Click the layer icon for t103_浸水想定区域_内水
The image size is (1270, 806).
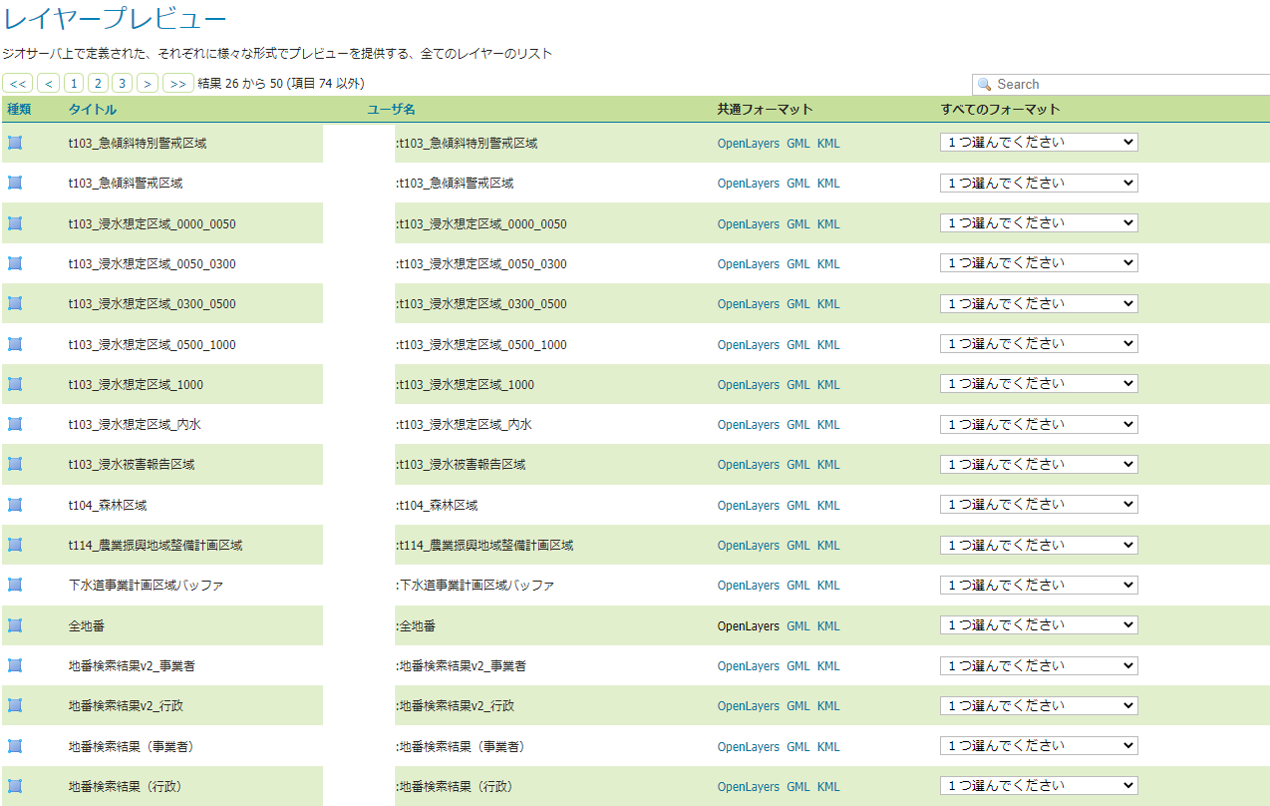tap(15, 424)
